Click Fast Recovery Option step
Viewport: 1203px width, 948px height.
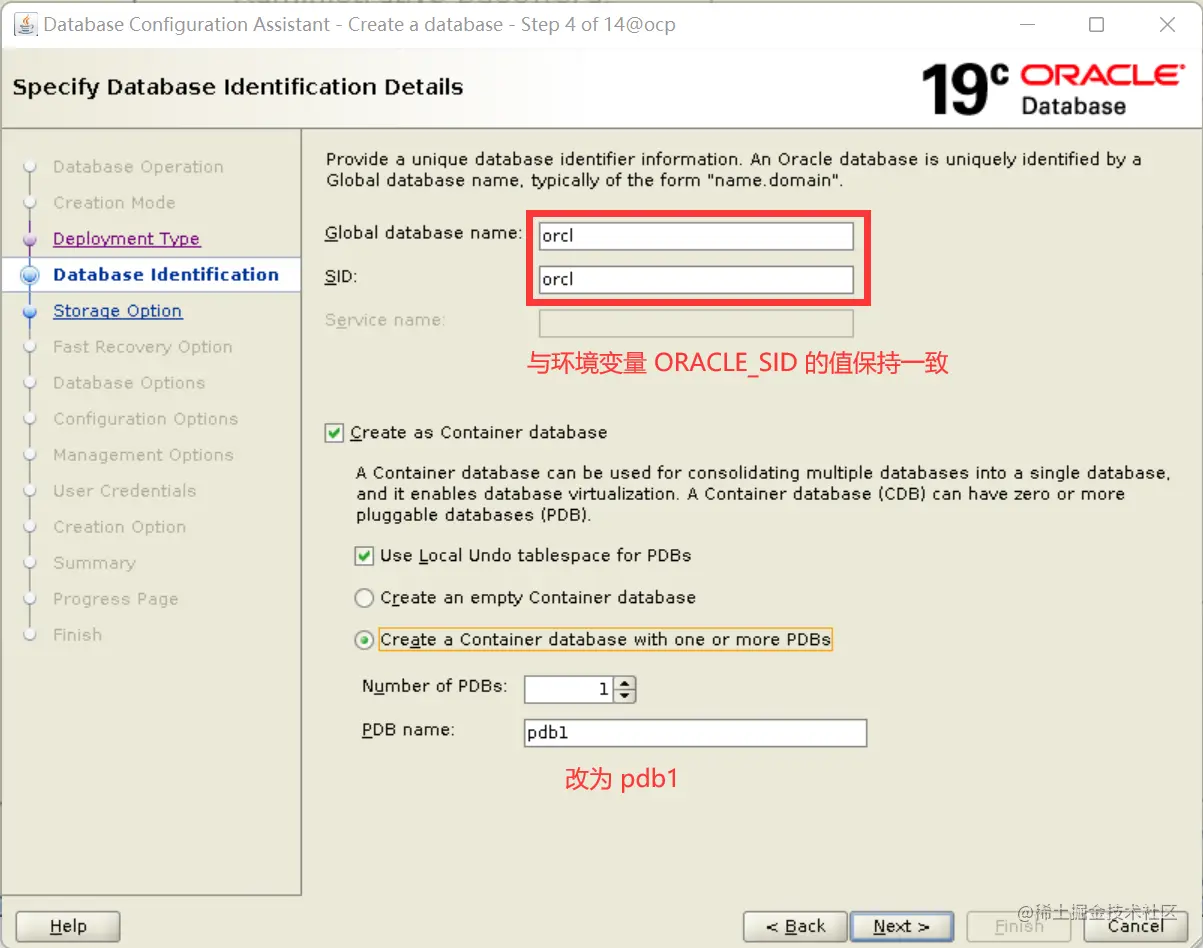pyautogui.click(x=142, y=347)
